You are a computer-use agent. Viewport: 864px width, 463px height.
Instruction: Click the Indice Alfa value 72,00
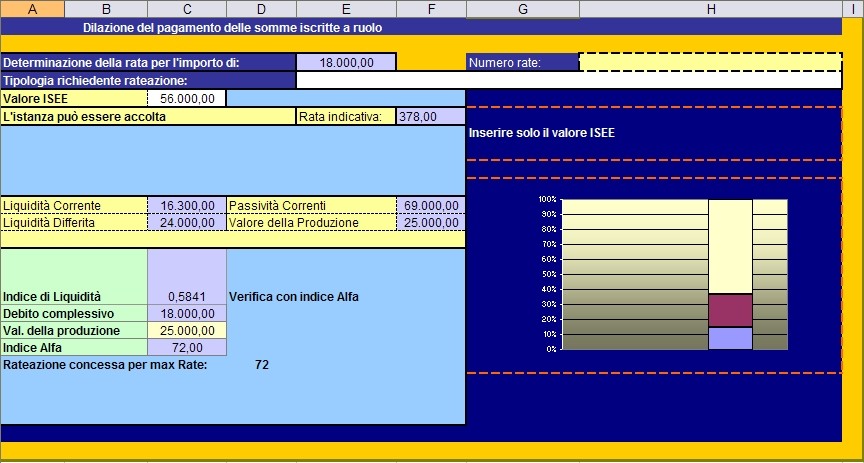tap(187, 347)
